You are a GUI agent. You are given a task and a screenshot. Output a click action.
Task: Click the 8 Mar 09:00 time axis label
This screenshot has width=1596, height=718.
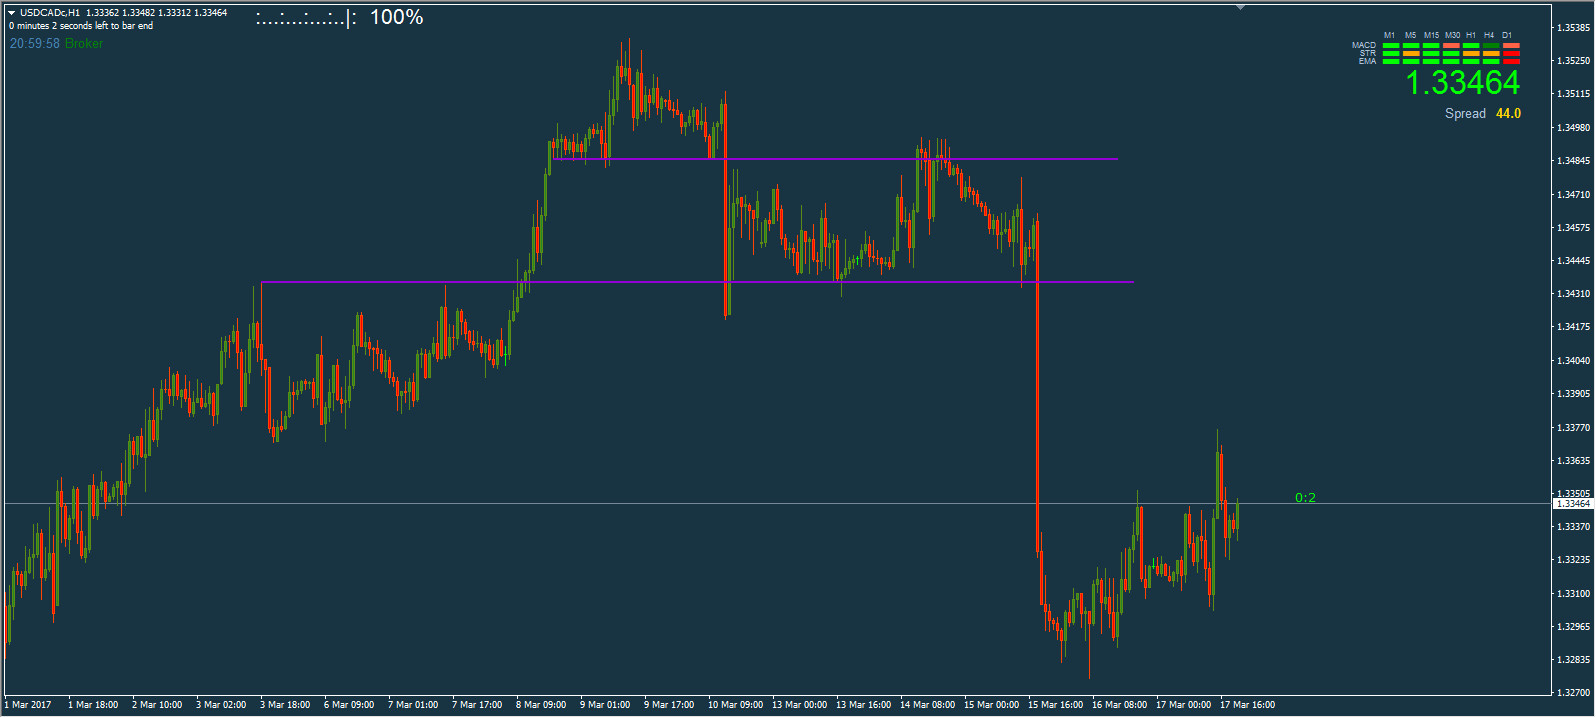coord(541,705)
